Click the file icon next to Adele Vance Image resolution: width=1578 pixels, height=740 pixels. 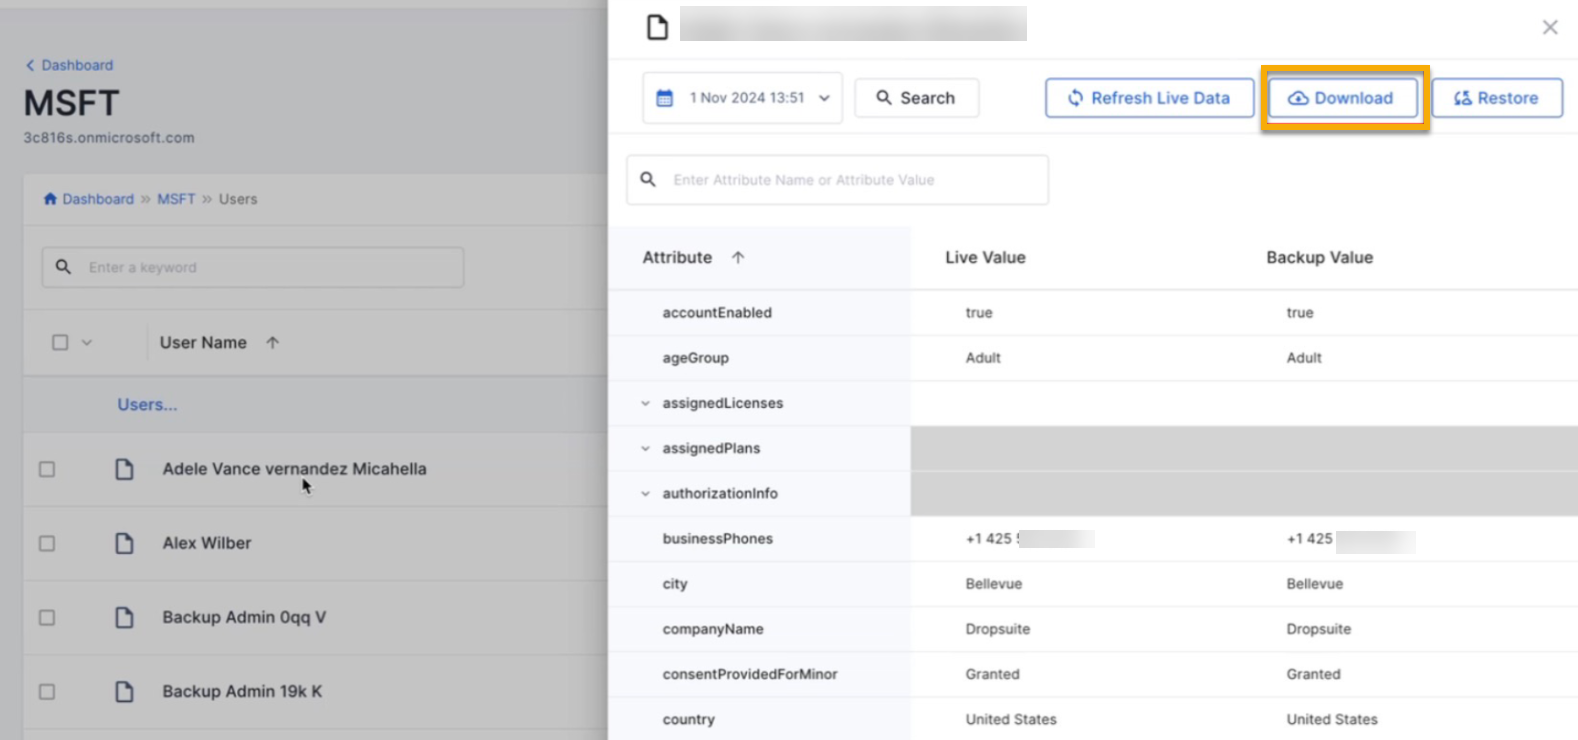(x=124, y=469)
